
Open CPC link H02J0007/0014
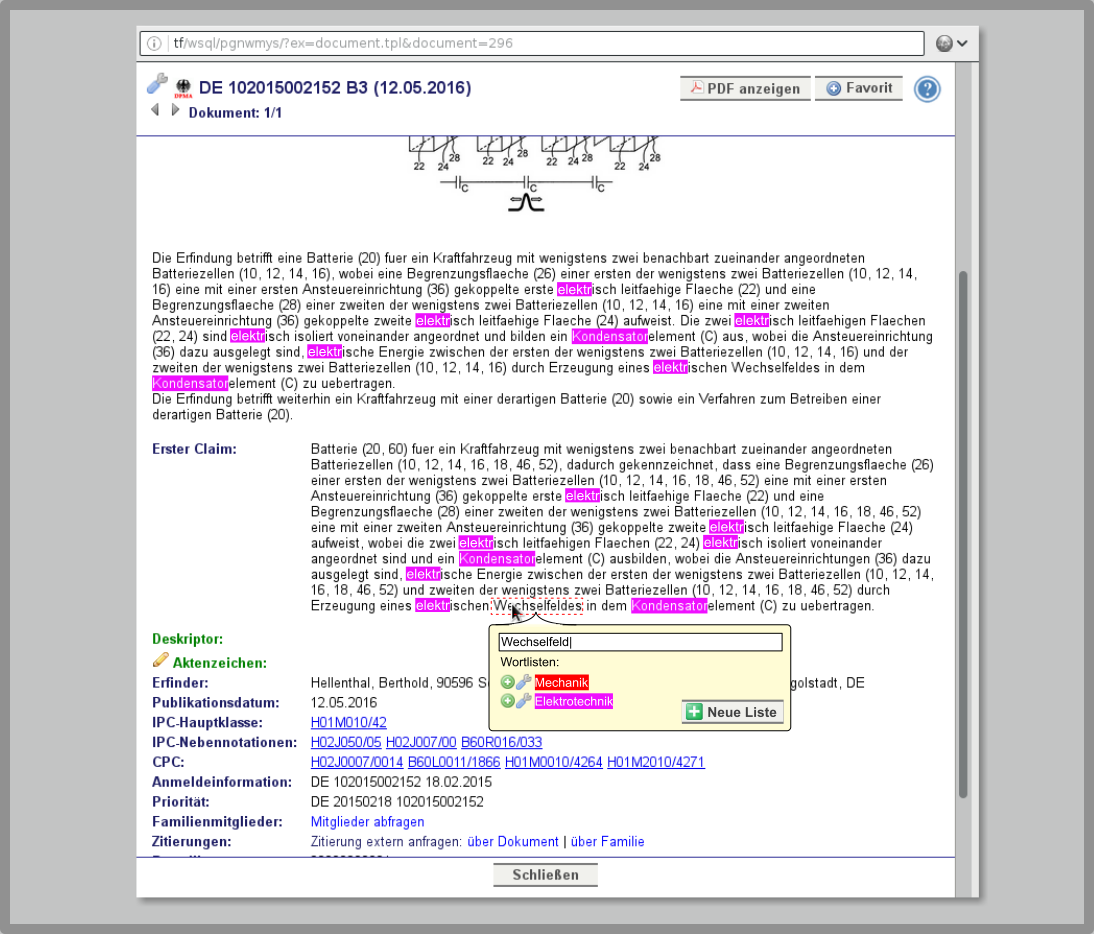[x=357, y=762]
